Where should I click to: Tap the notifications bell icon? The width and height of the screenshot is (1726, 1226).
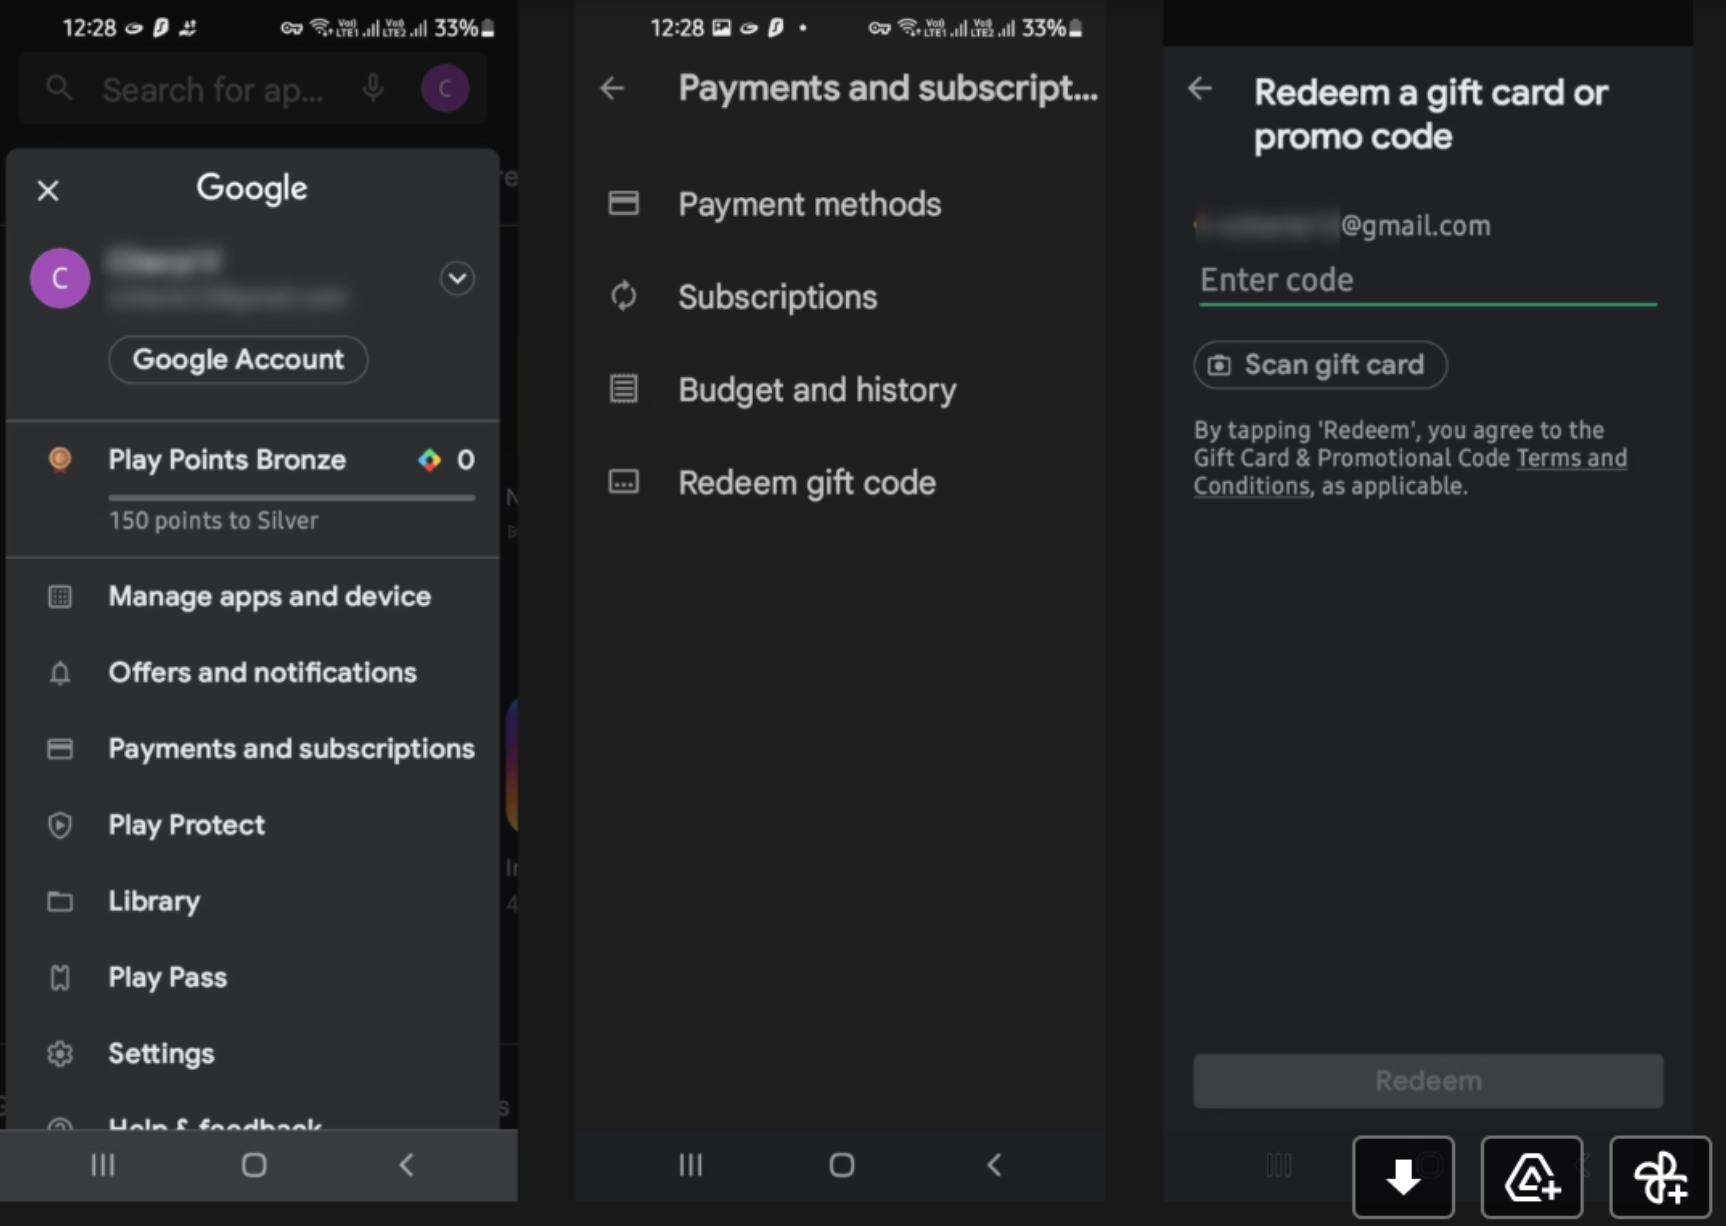coord(60,673)
